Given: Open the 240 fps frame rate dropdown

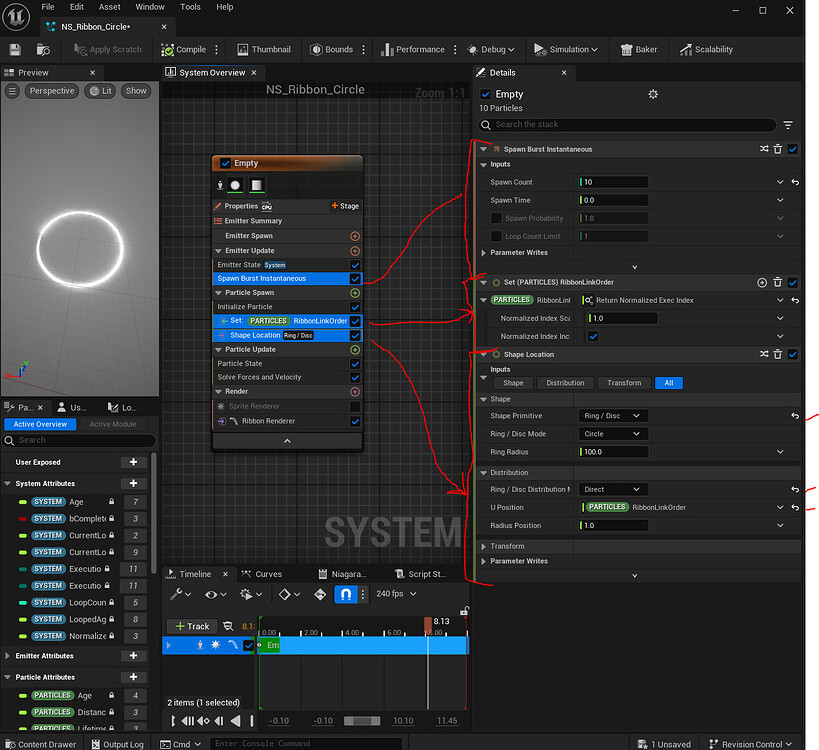Looking at the screenshot, I should pos(395,594).
